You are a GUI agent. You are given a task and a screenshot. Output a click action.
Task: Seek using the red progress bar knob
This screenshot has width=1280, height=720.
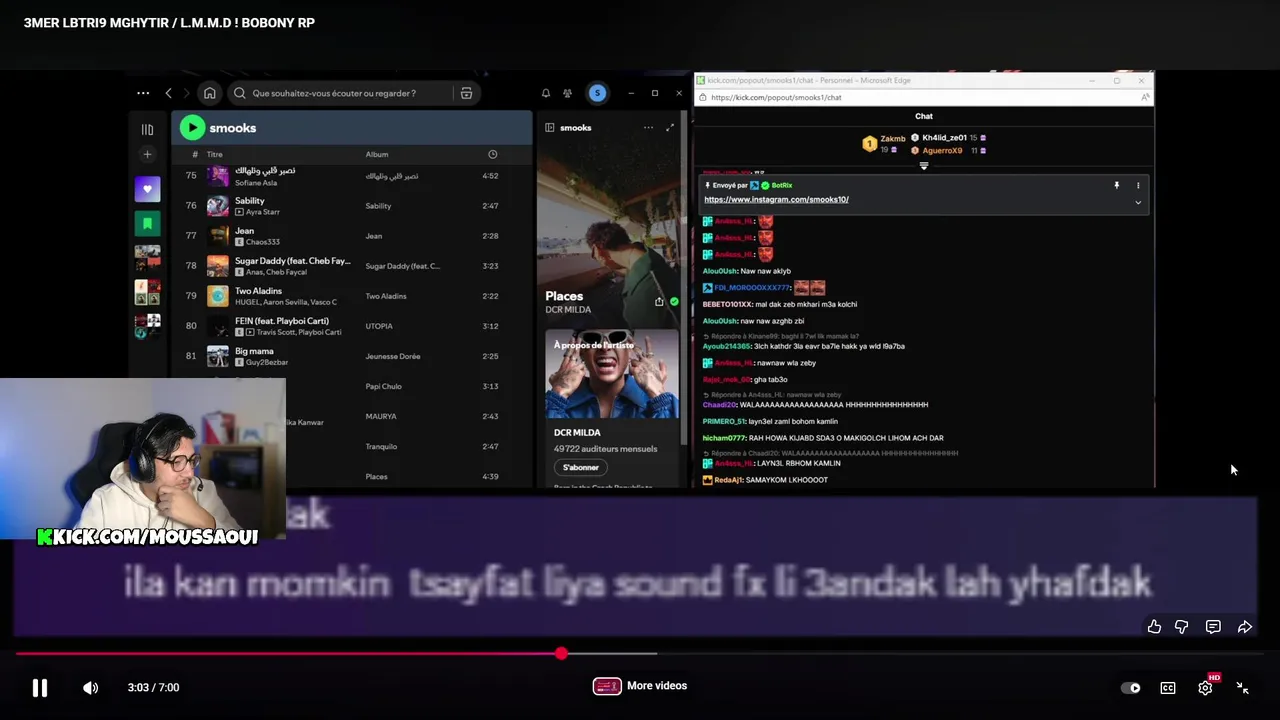(561, 653)
